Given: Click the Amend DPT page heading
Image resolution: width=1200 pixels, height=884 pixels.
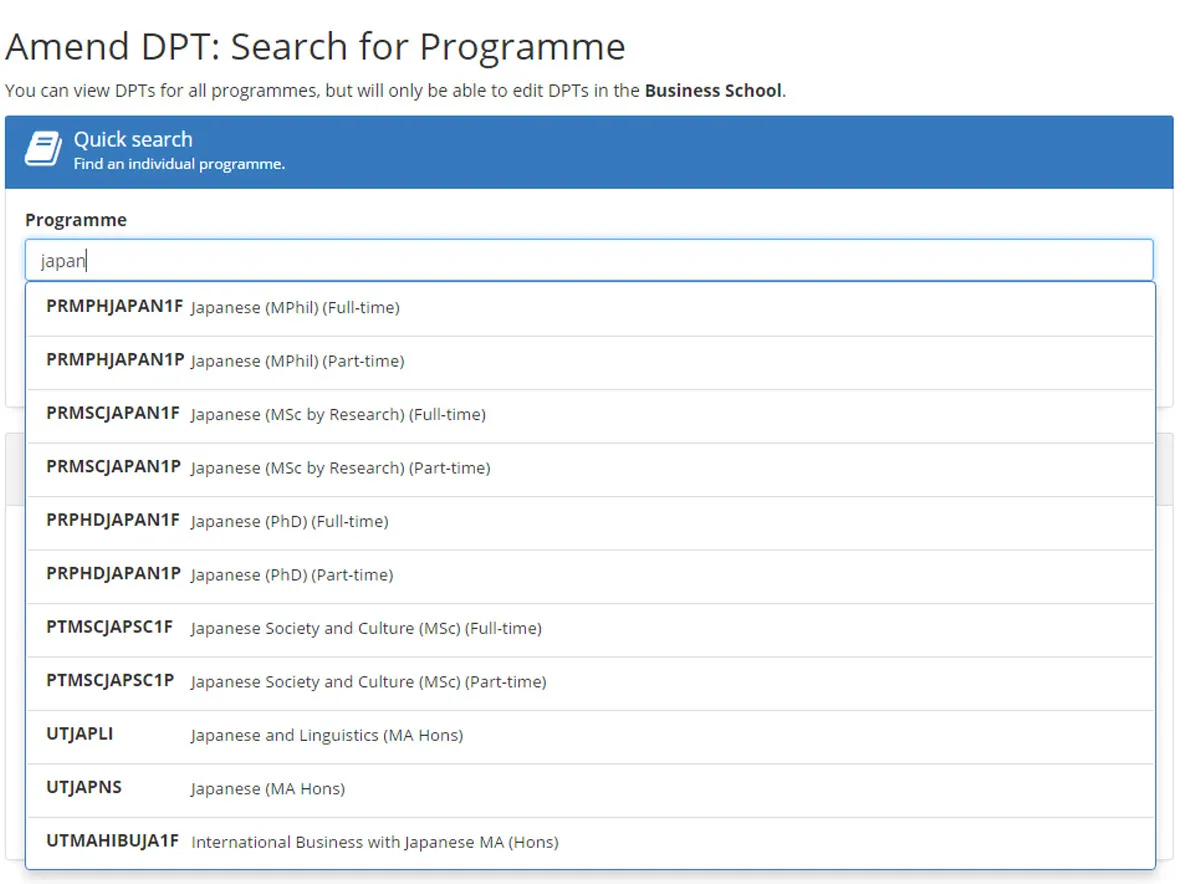Looking at the screenshot, I should click(x=316, y=46).
